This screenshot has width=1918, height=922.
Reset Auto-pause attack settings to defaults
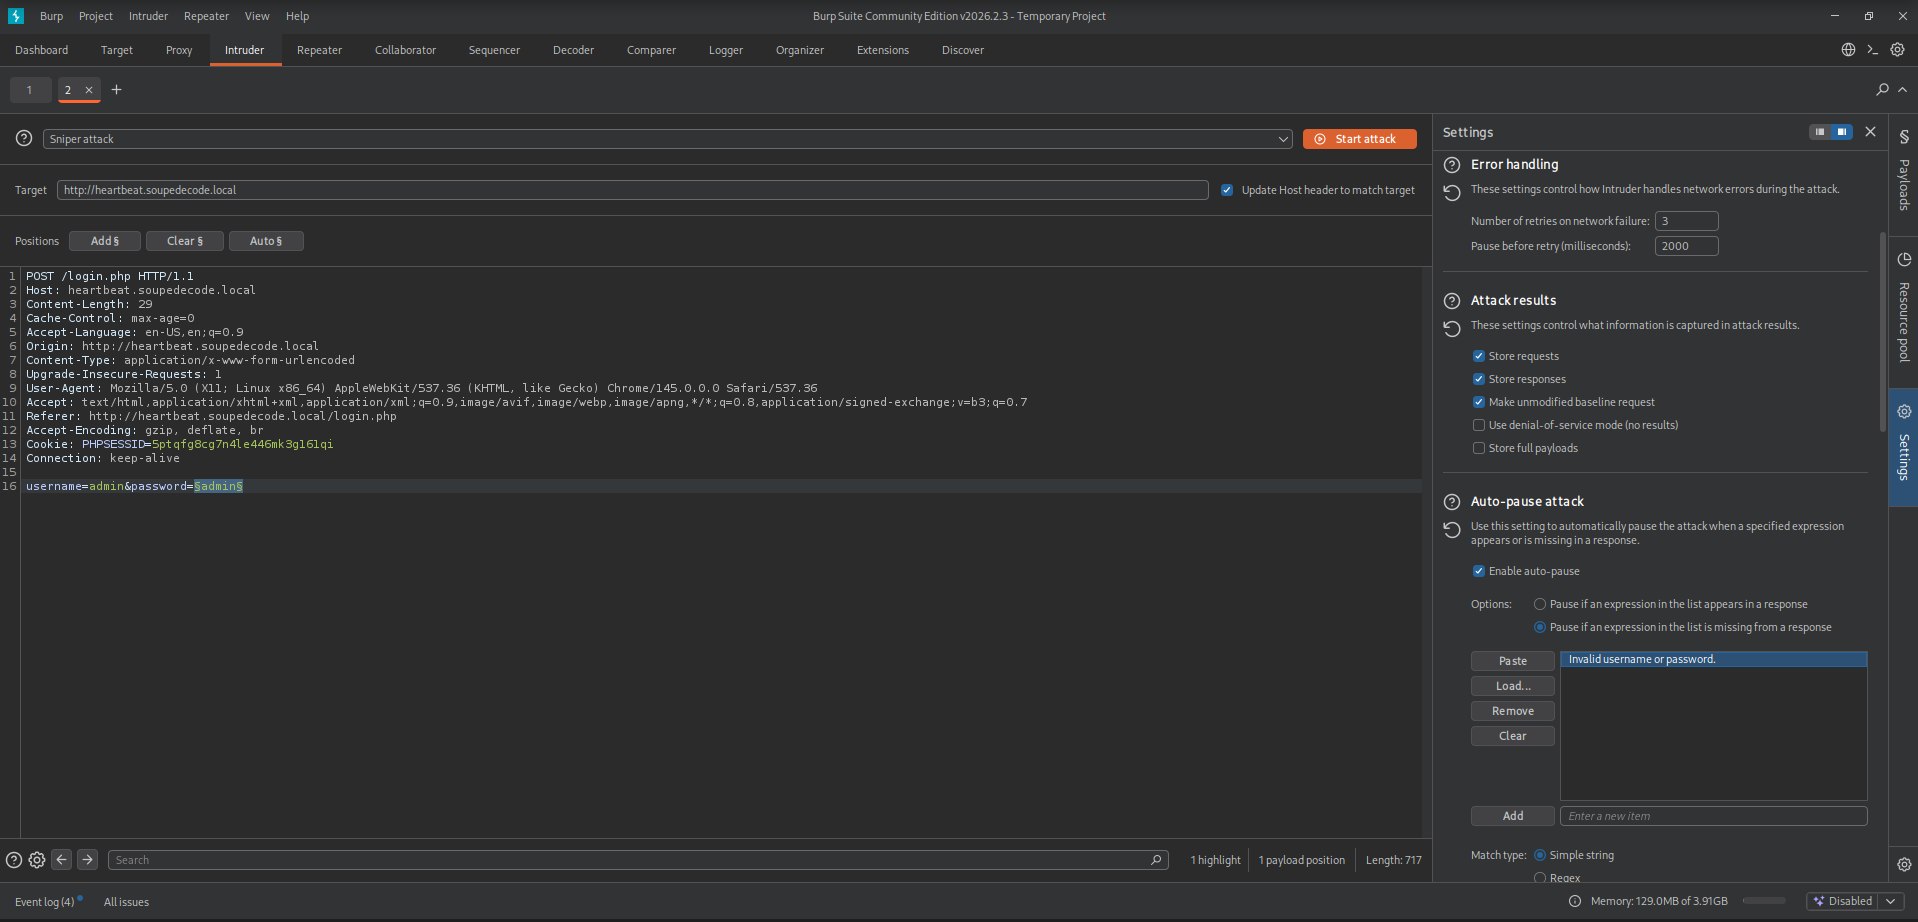(x=1452, y=529)
